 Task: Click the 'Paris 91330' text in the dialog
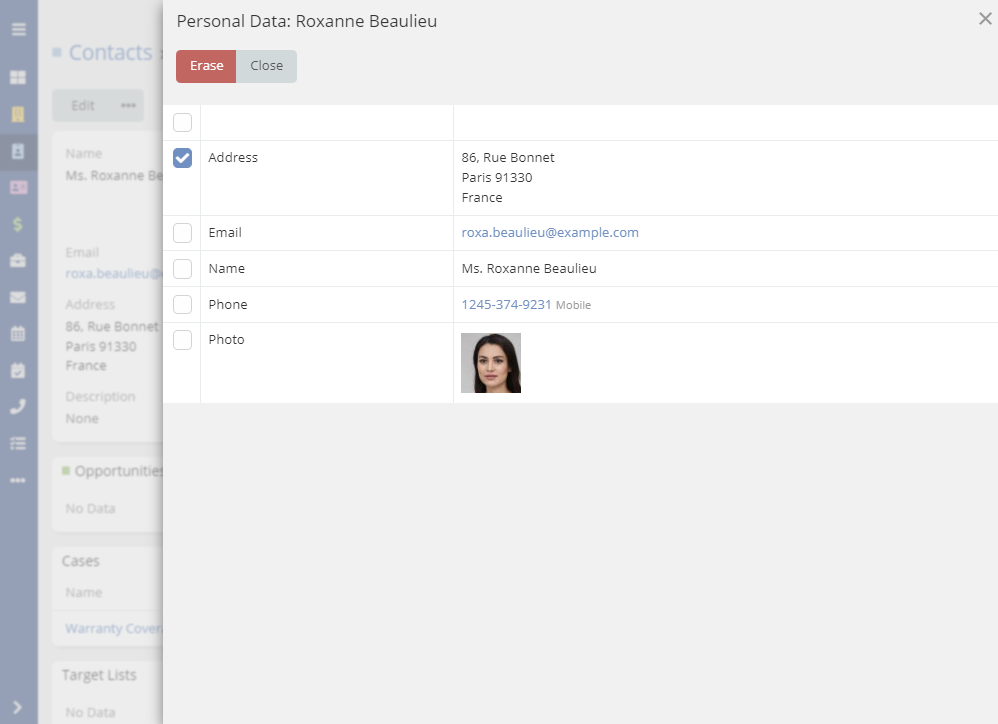click(x=497, y=178)
